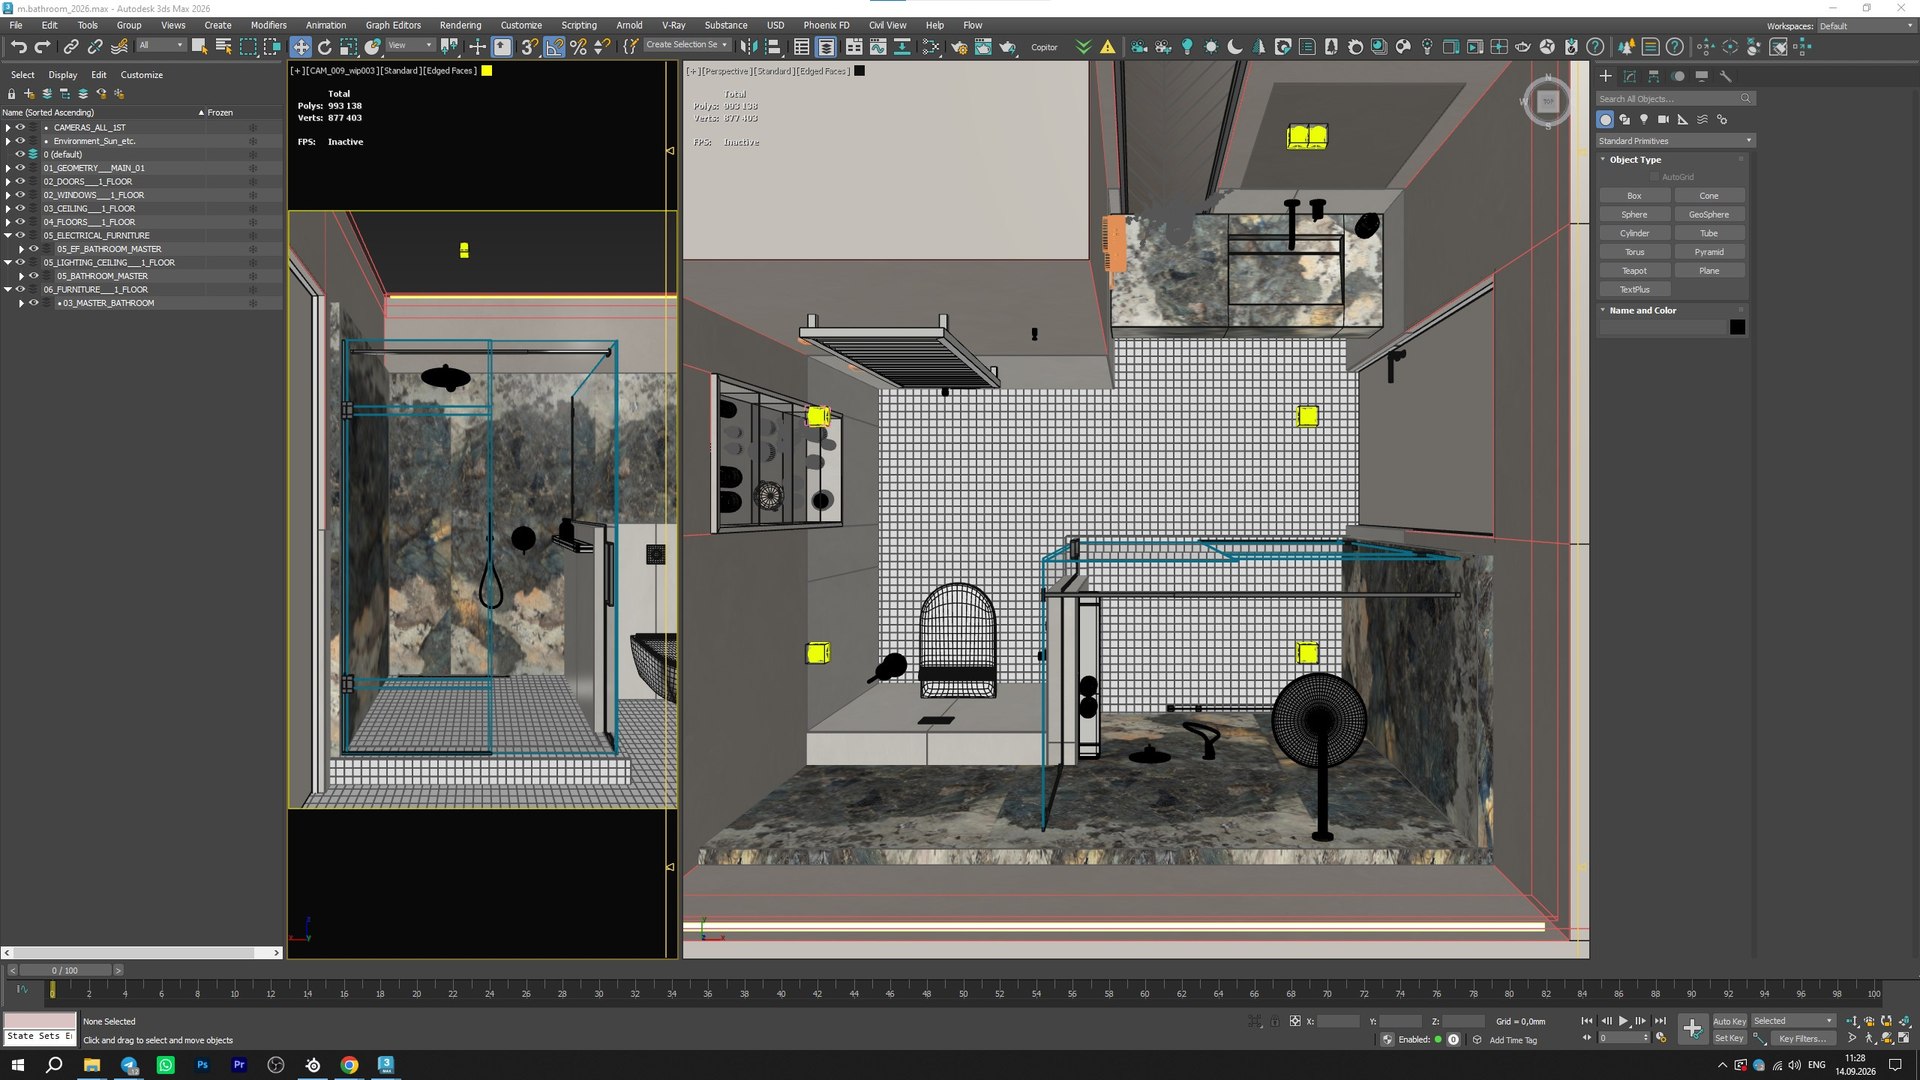Click the yellow warning triangle icon
Viewport: 1920px width, 1080px height.
pyautogui.click(x=1108, y=47)
